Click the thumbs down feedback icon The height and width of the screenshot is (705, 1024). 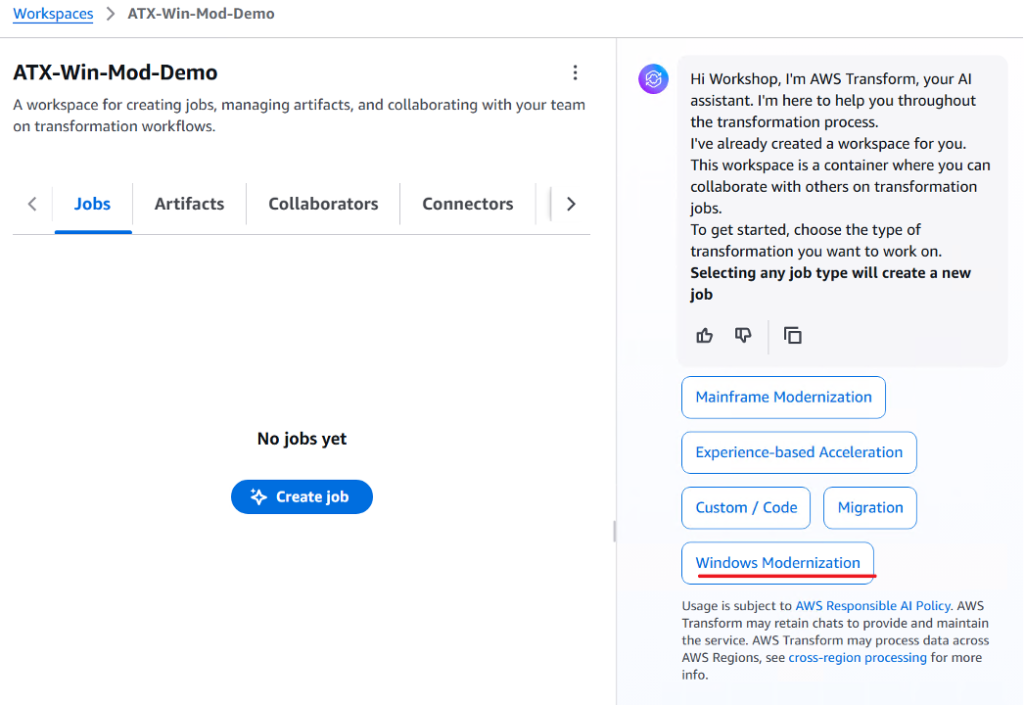click(x=743, y=336)
